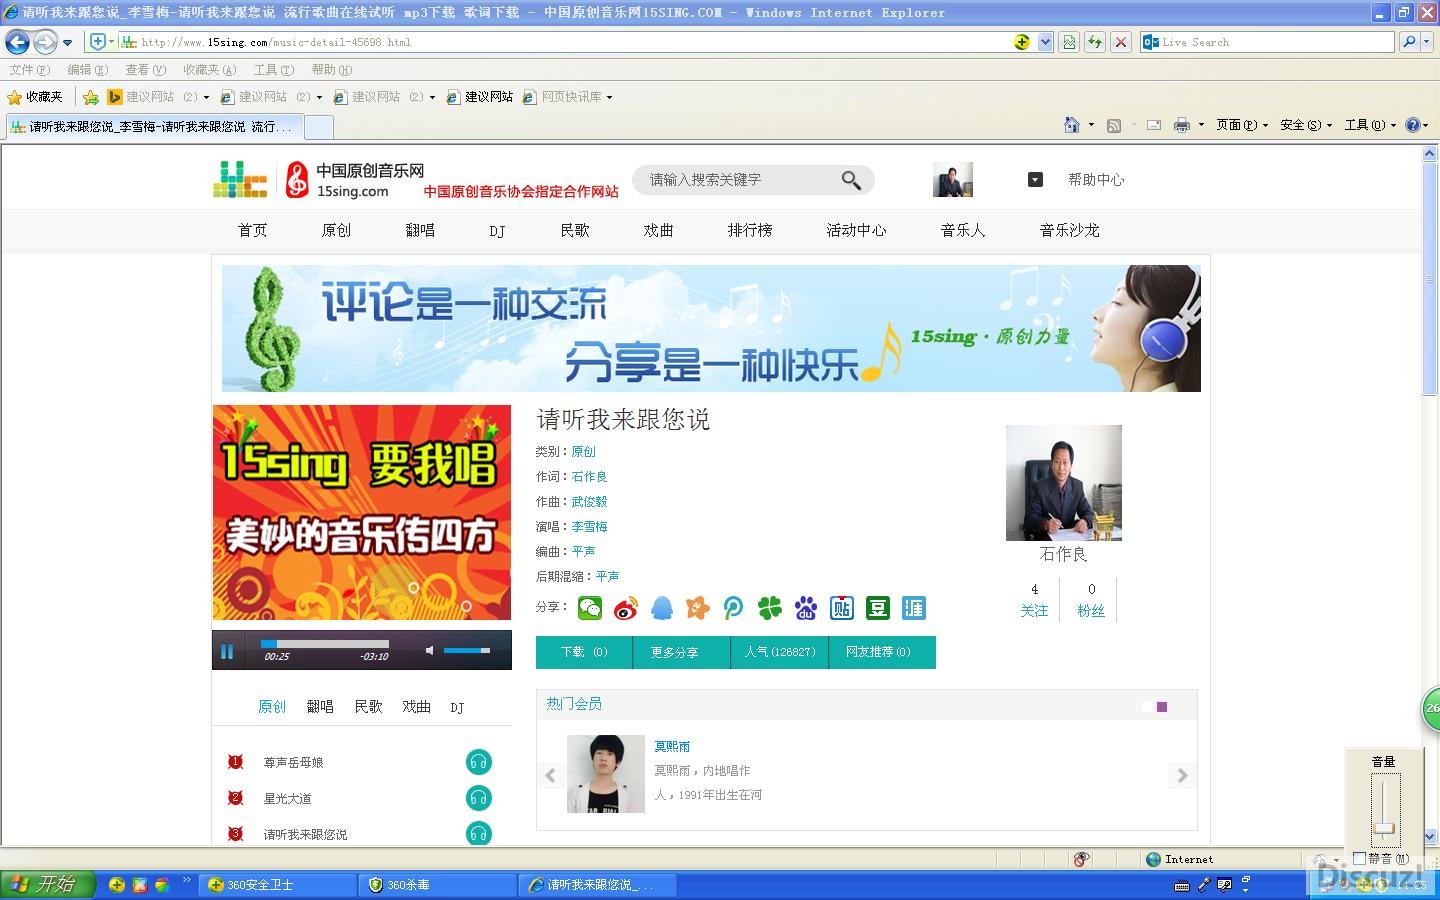
Task: Open the 安全 dropdown menu
Action: 1306,125
